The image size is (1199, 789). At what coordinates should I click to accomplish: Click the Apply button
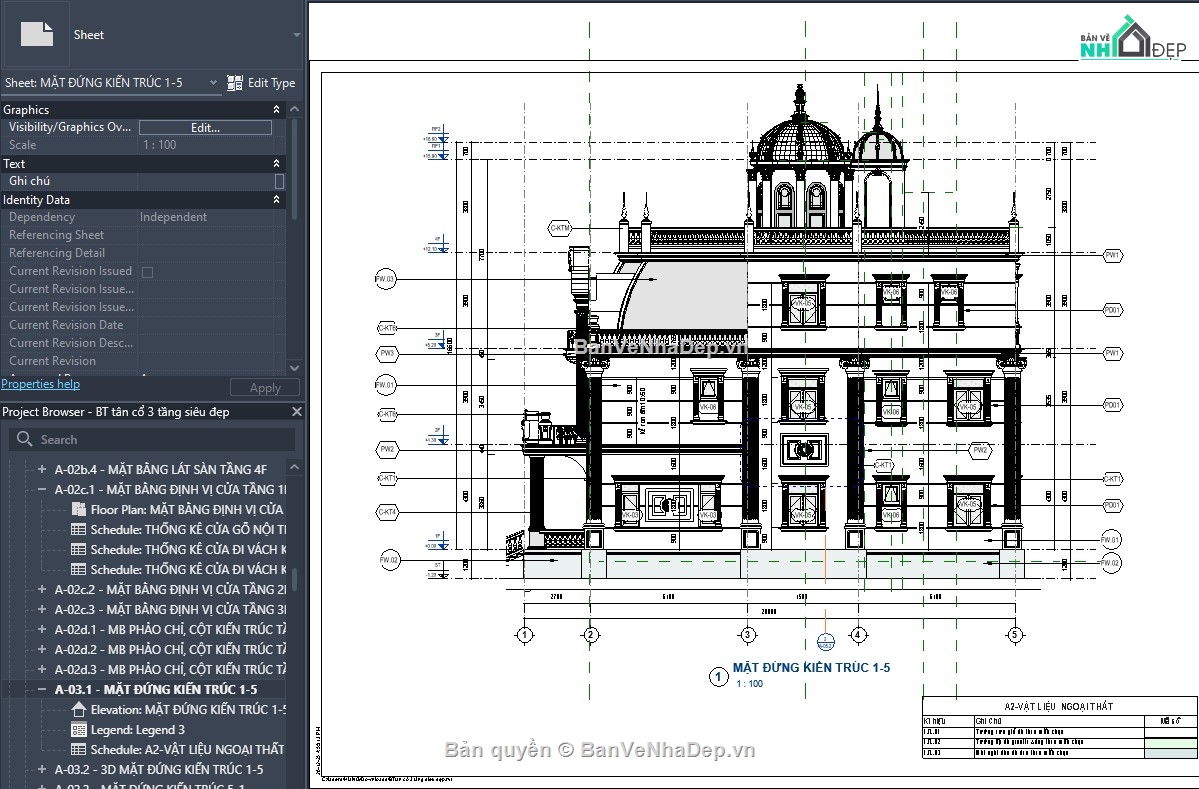coord(265,388)
